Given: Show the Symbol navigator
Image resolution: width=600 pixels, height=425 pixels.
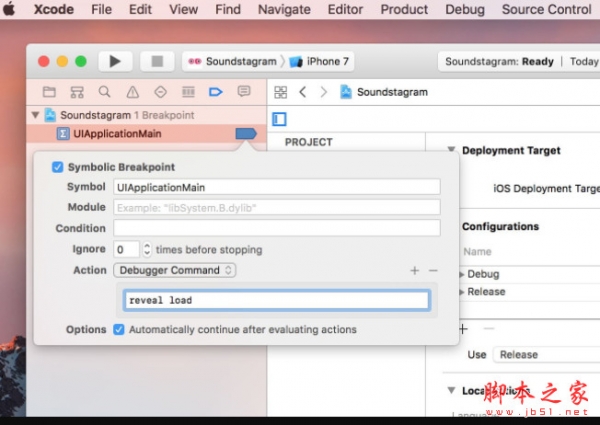Looking at the screenshot, I should tap(77, 92).
